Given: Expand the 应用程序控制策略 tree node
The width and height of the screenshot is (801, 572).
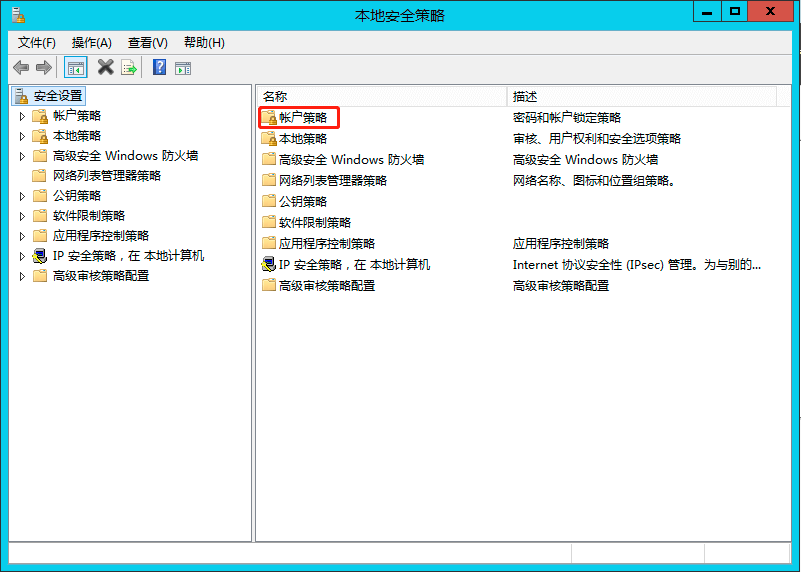Looking at the screenshot, I should point(22,236).
